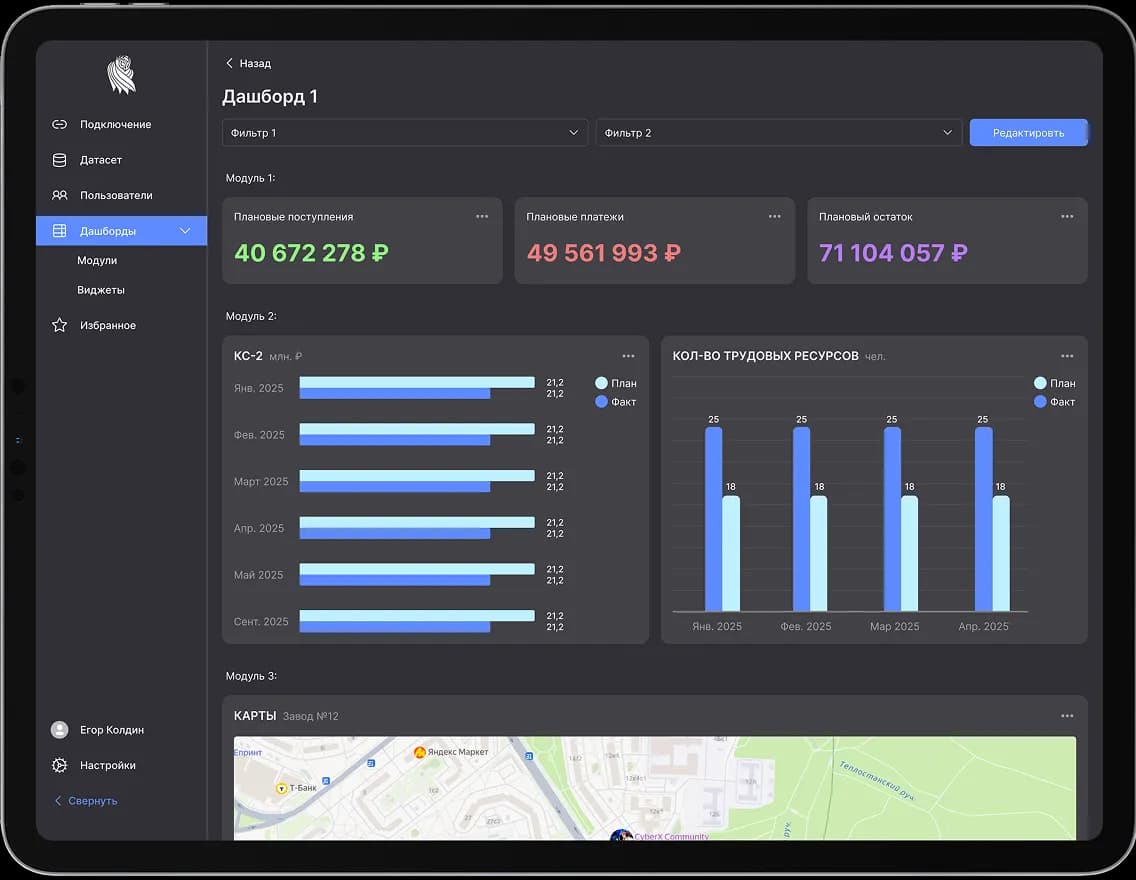Select Модули in the sidebar
1136x880 pixels.
[97, 261]
